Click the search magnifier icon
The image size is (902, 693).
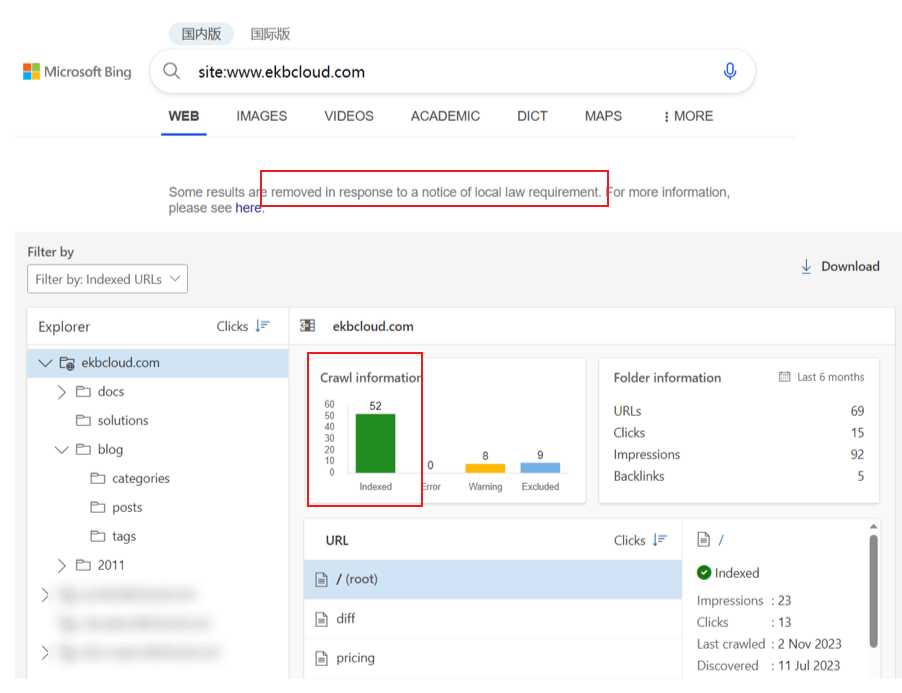click(171, 71)
